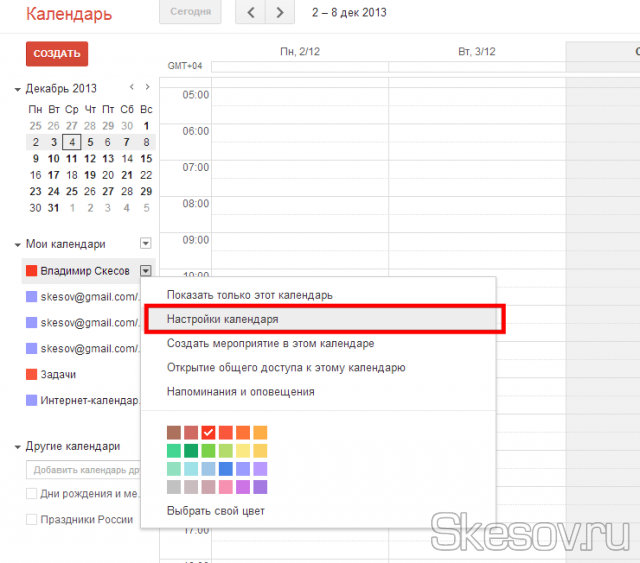Click the Задачи calendar color square
Screen dimensions: 640x563
click(x=32, y=374)
